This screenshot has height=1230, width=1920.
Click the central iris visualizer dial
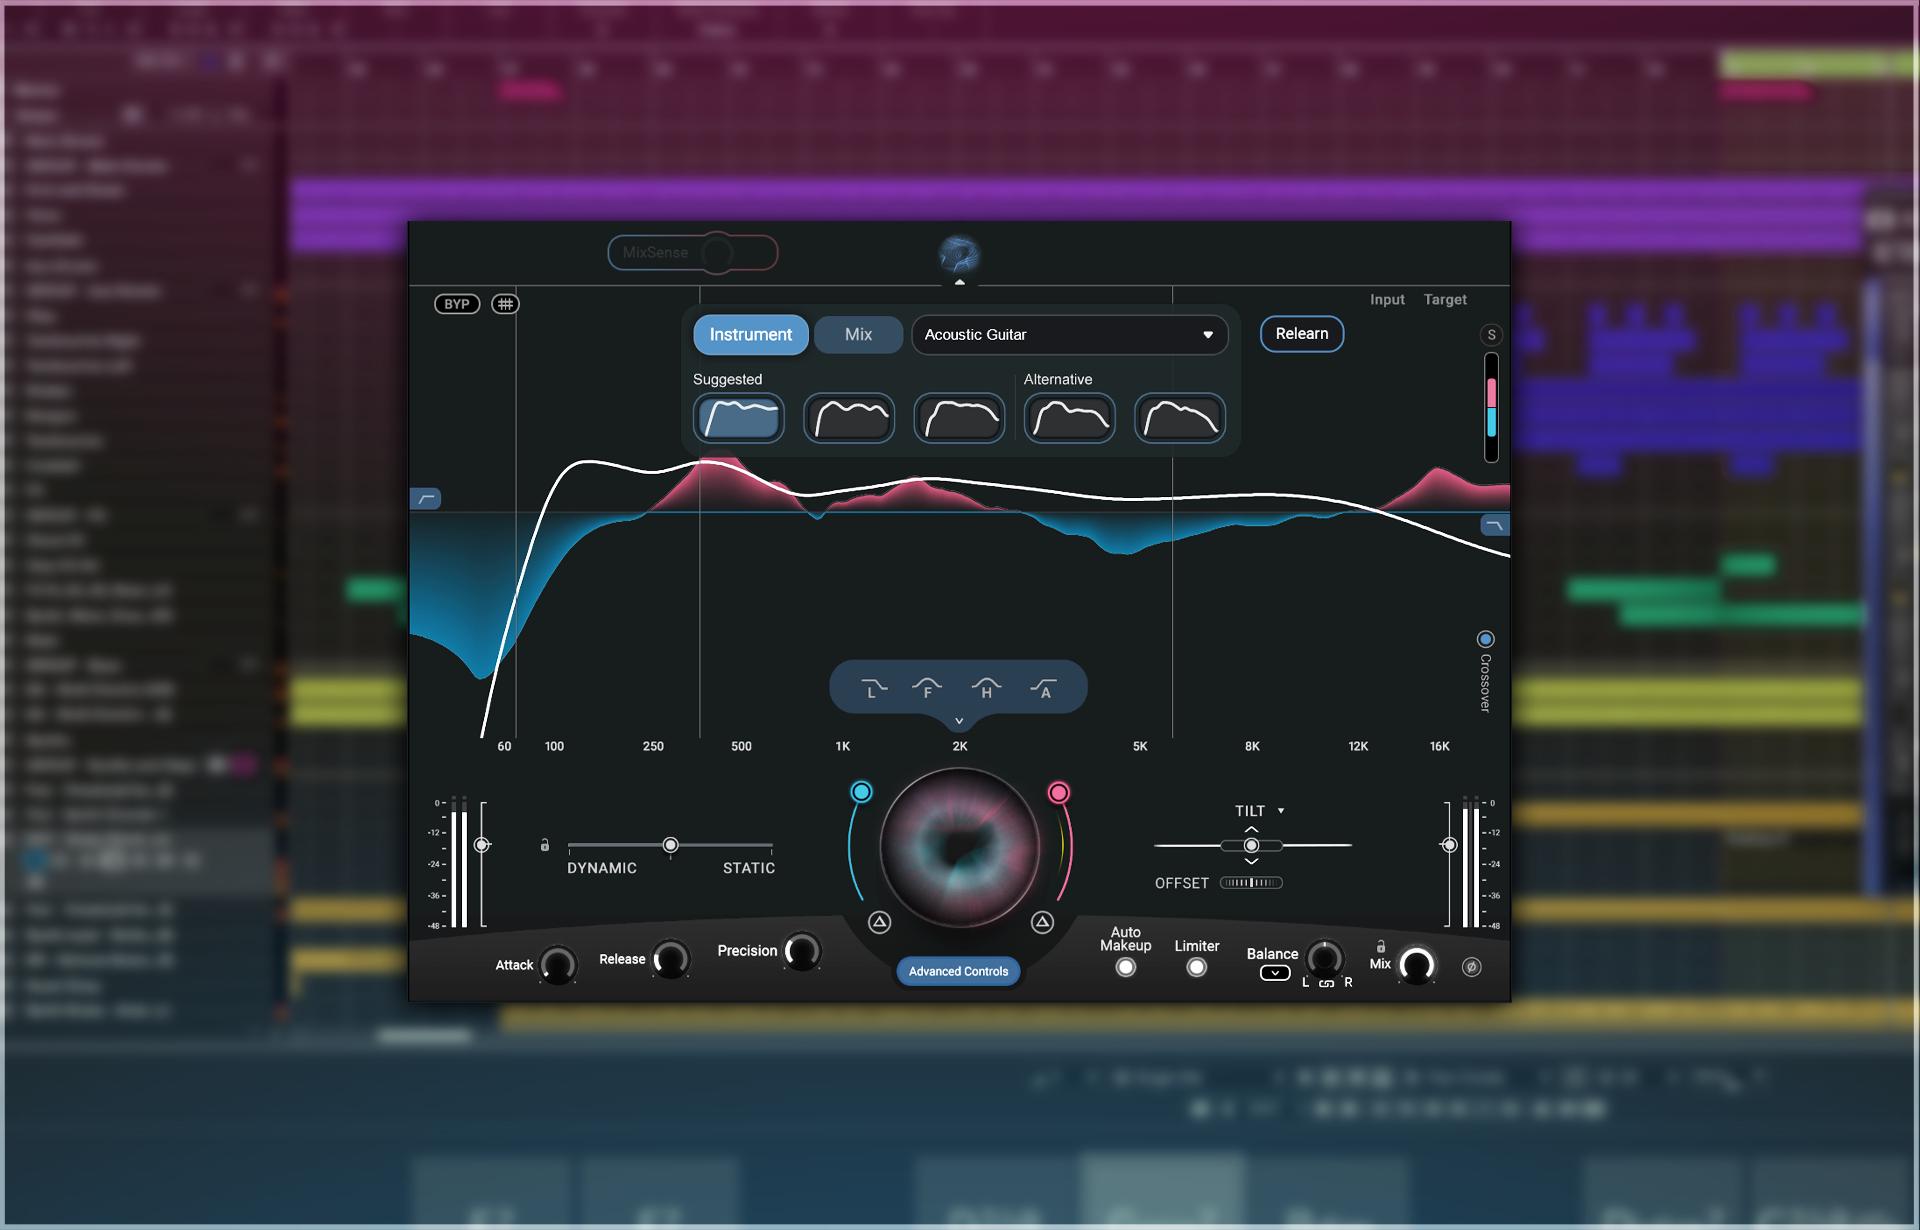coord(959,847)
